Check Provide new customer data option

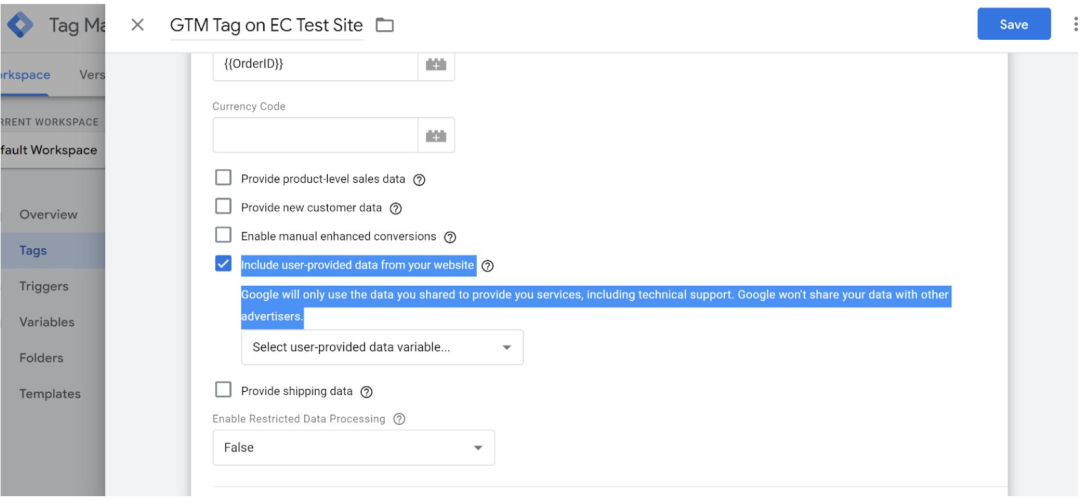click(x=223, y=208)
